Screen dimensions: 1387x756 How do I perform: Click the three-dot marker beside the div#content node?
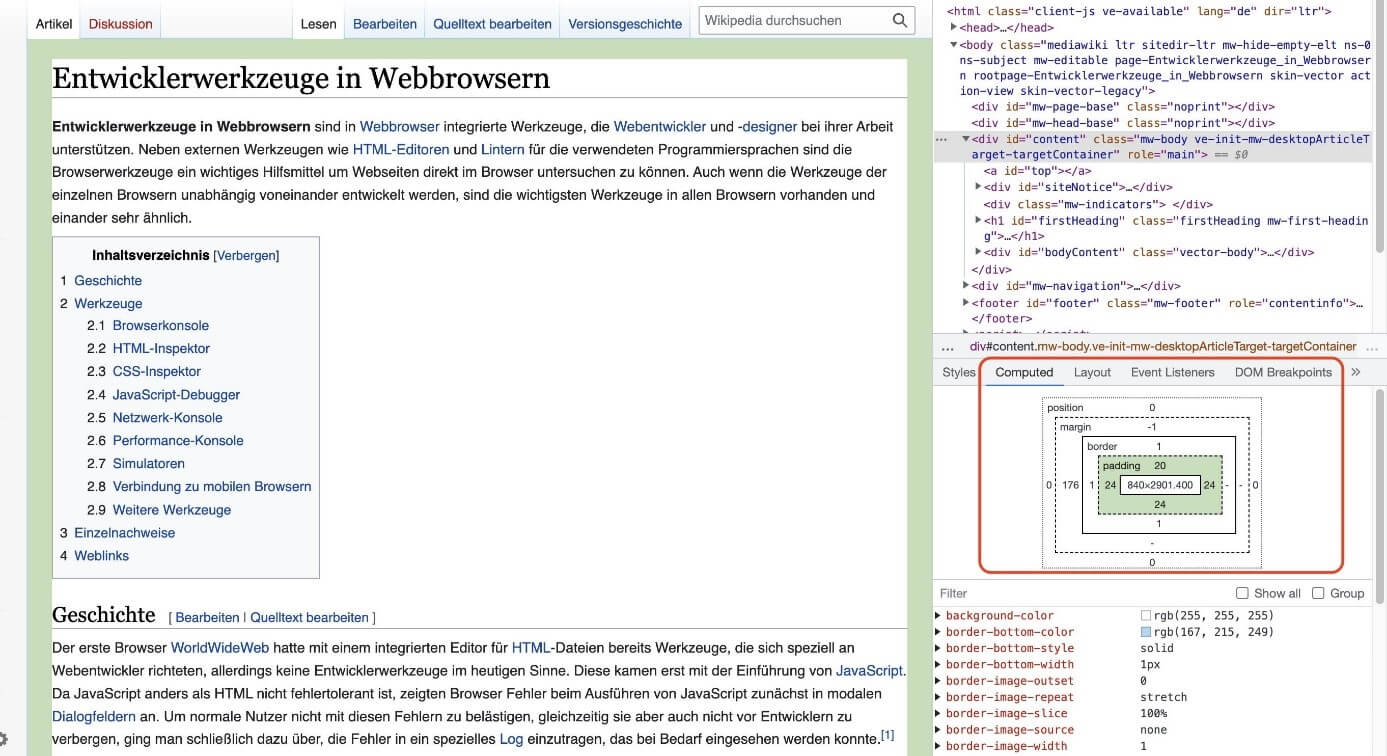941,139
